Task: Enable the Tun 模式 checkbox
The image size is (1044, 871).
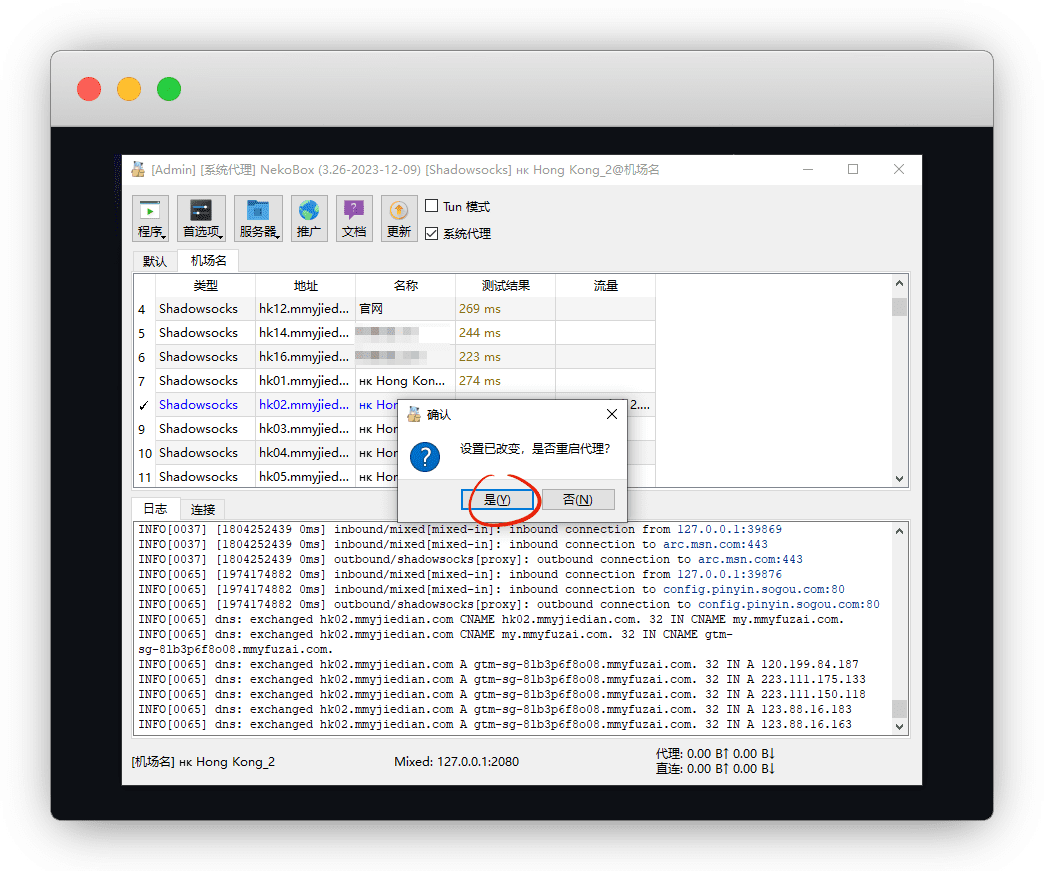Action: (x=432, y=206)
